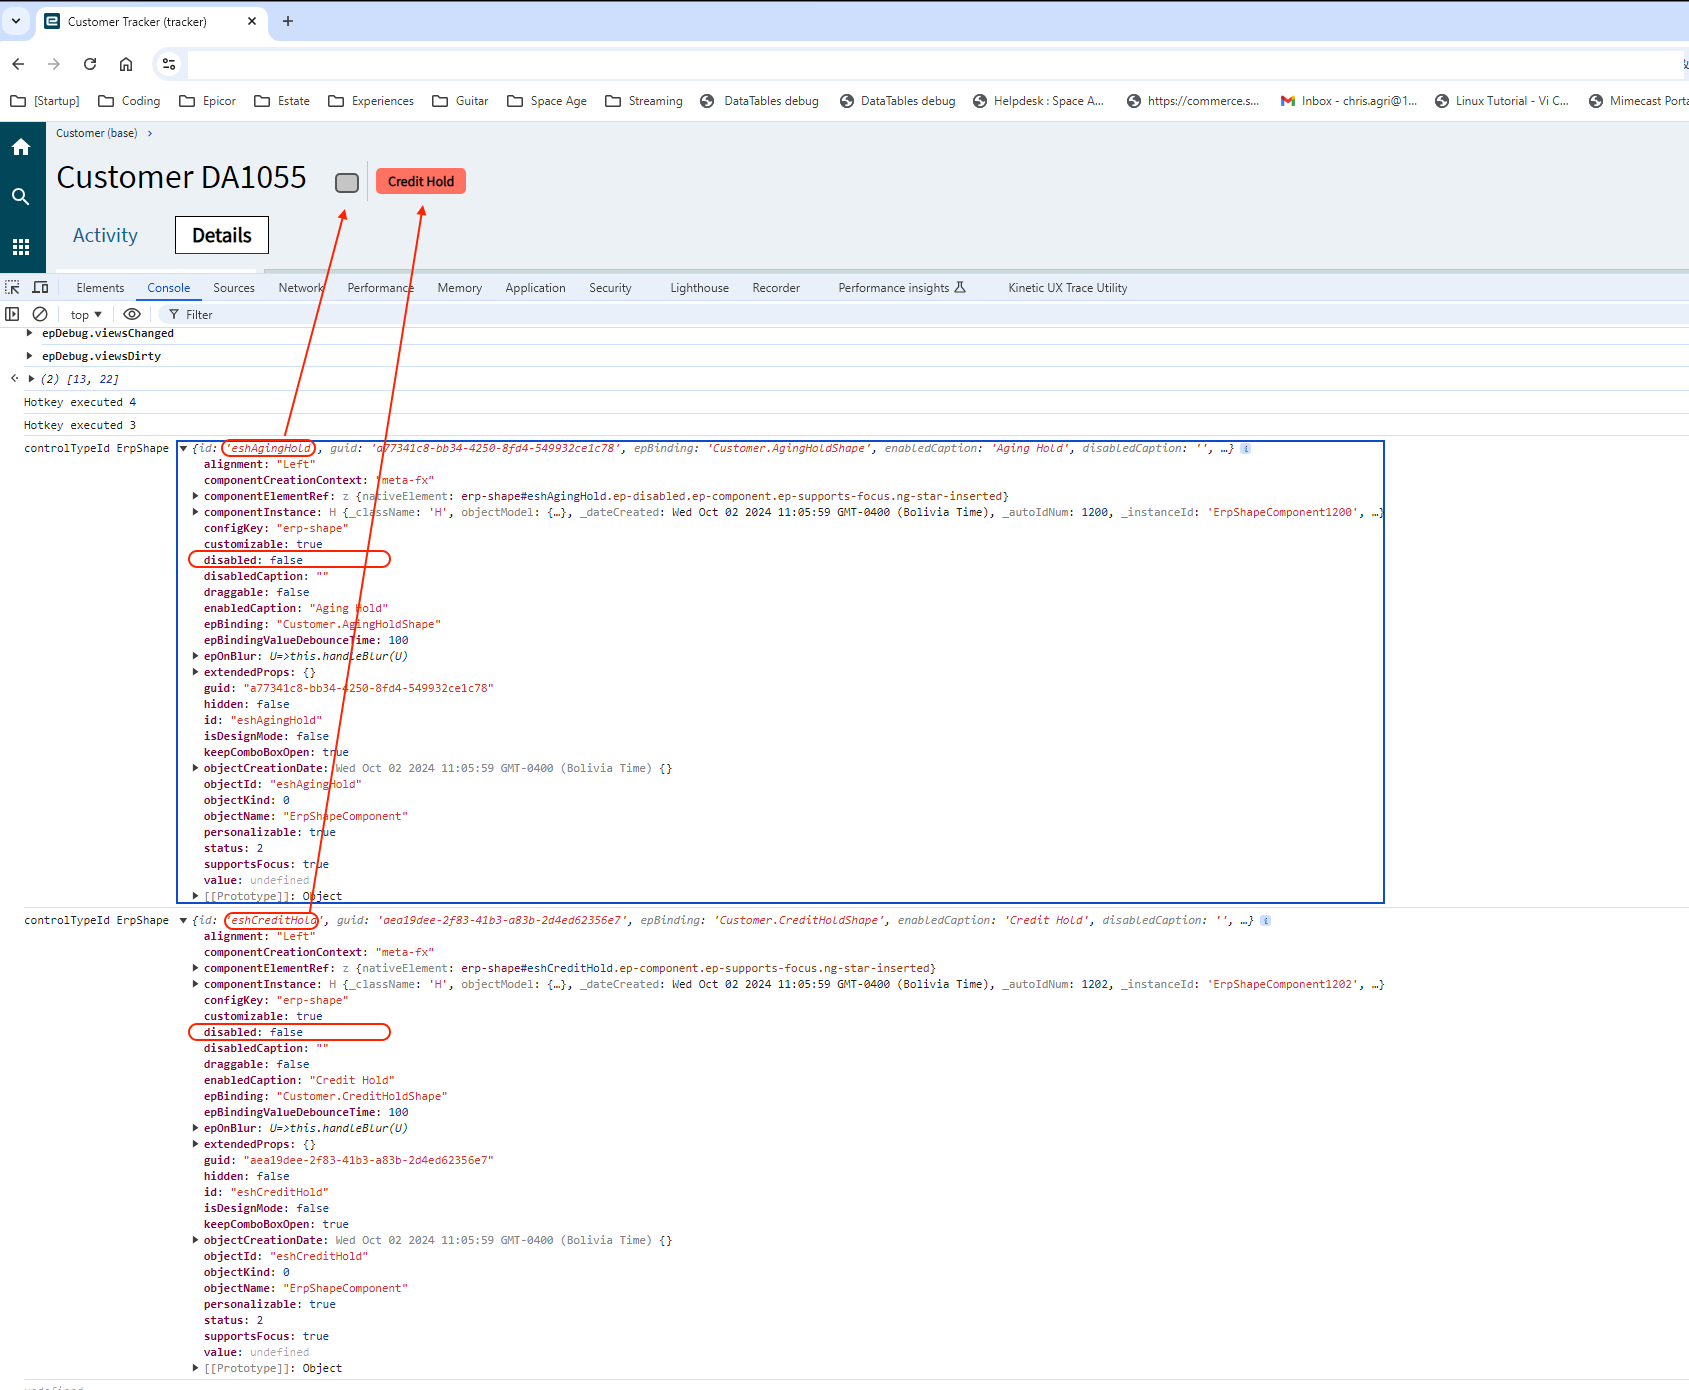1689x1390 pixels.
Task: Click info icon beside eshCreditHold summary
Action: [1266, 920]
